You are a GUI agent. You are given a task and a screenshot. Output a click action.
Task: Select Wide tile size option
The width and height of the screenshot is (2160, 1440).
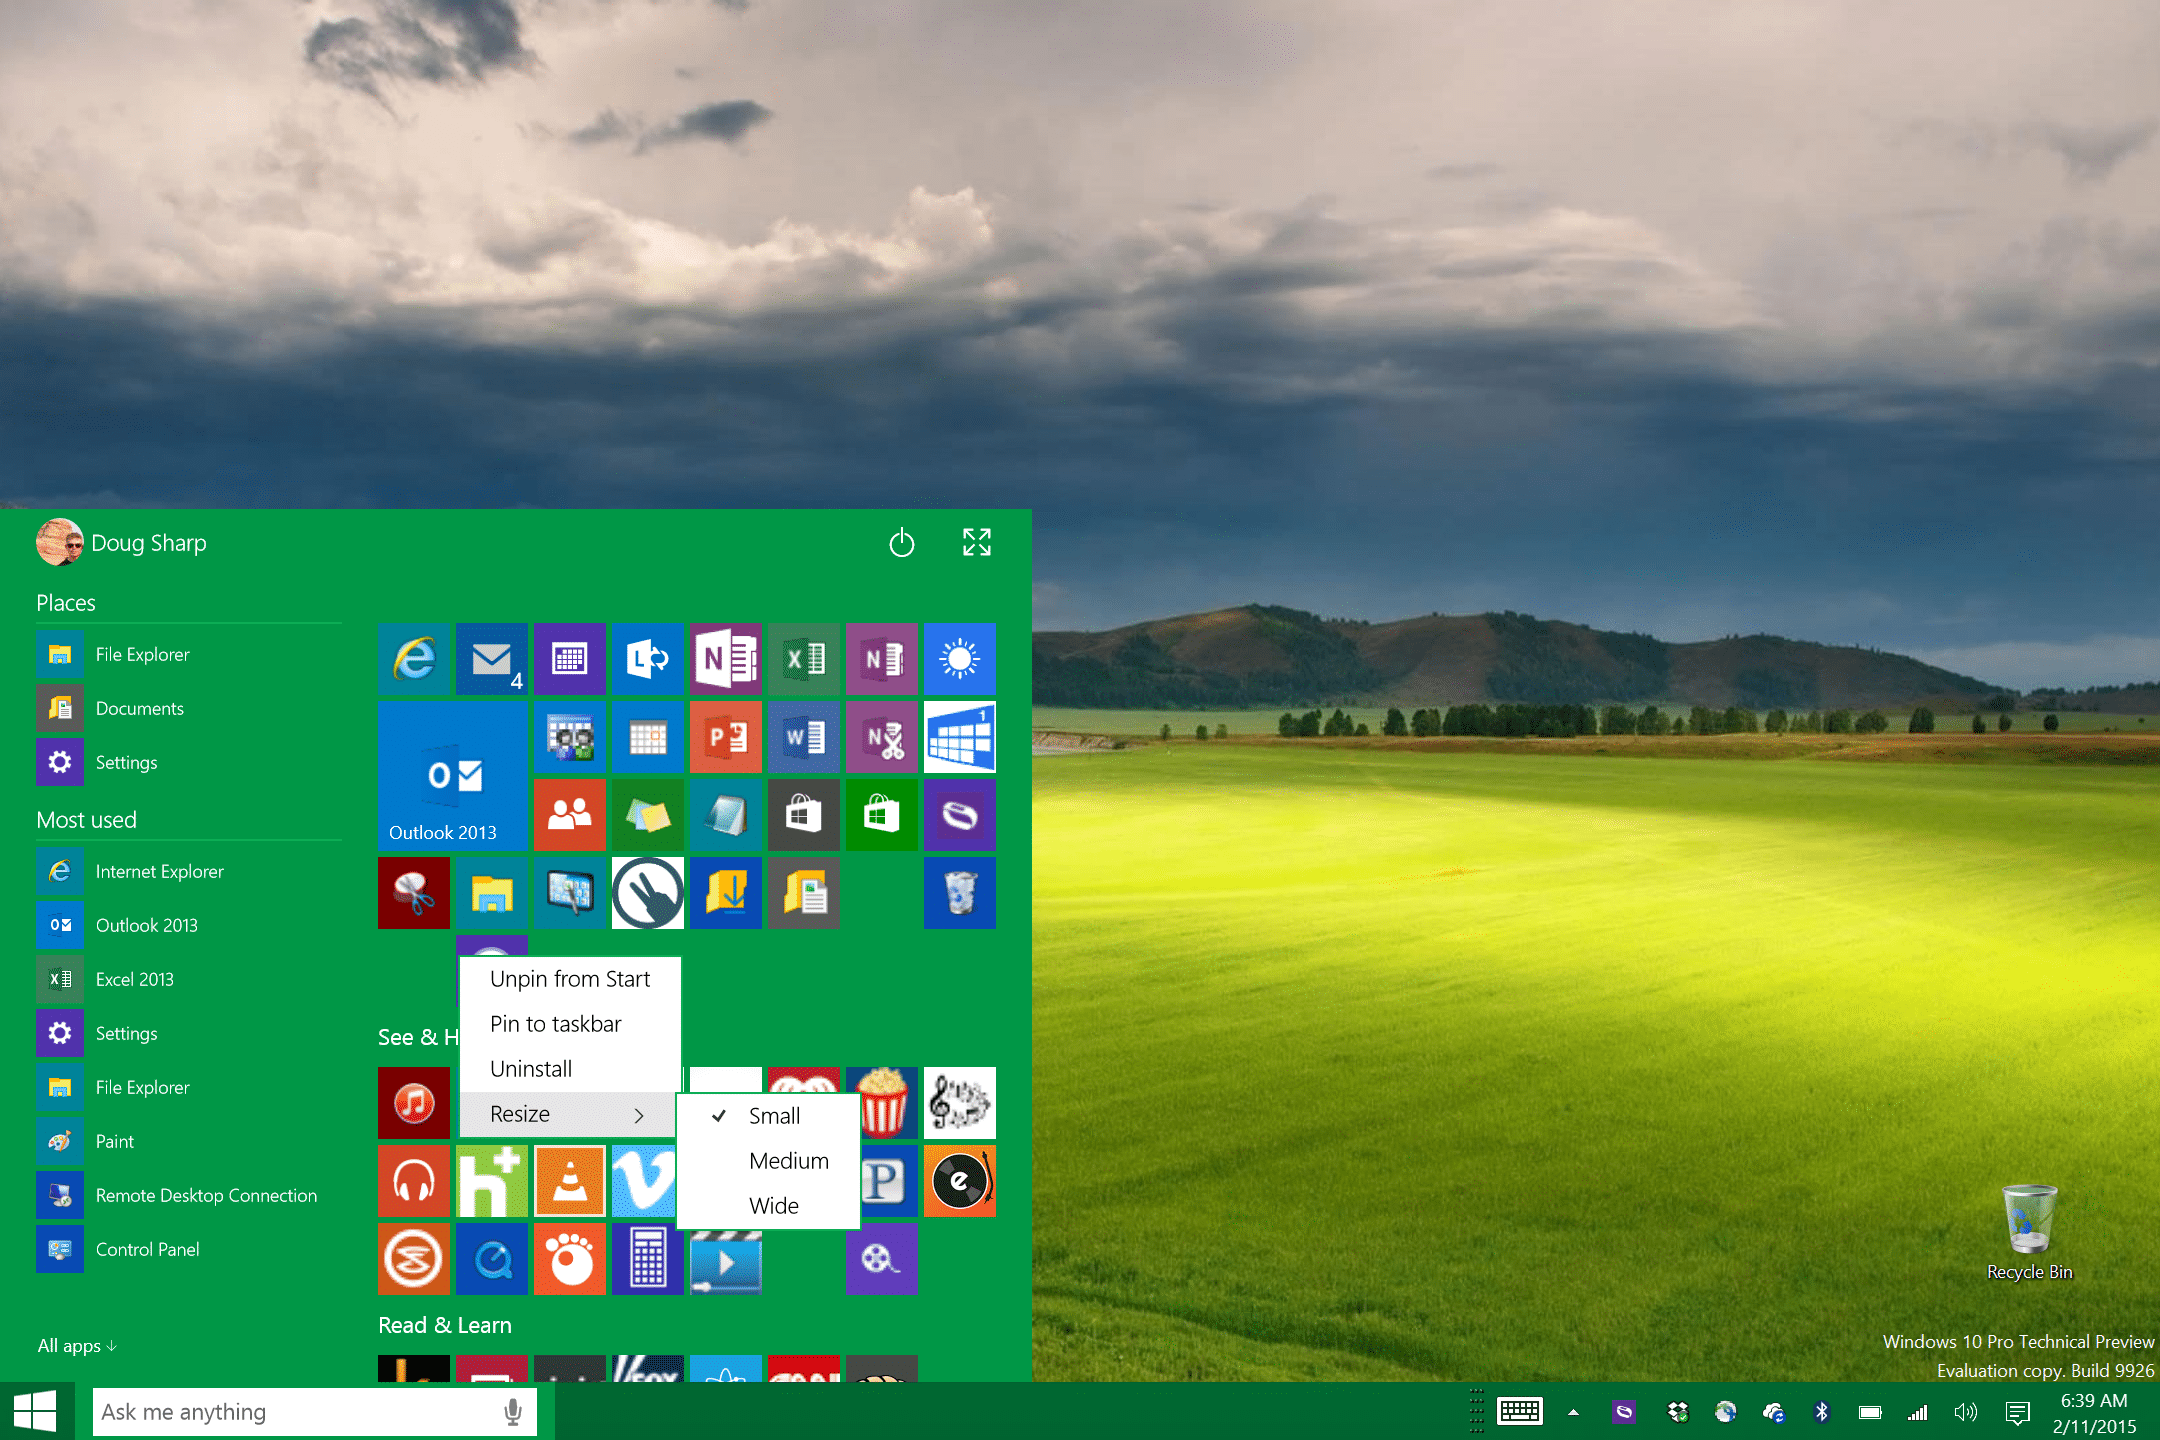pyautogui.click(x=768, y=1206)
